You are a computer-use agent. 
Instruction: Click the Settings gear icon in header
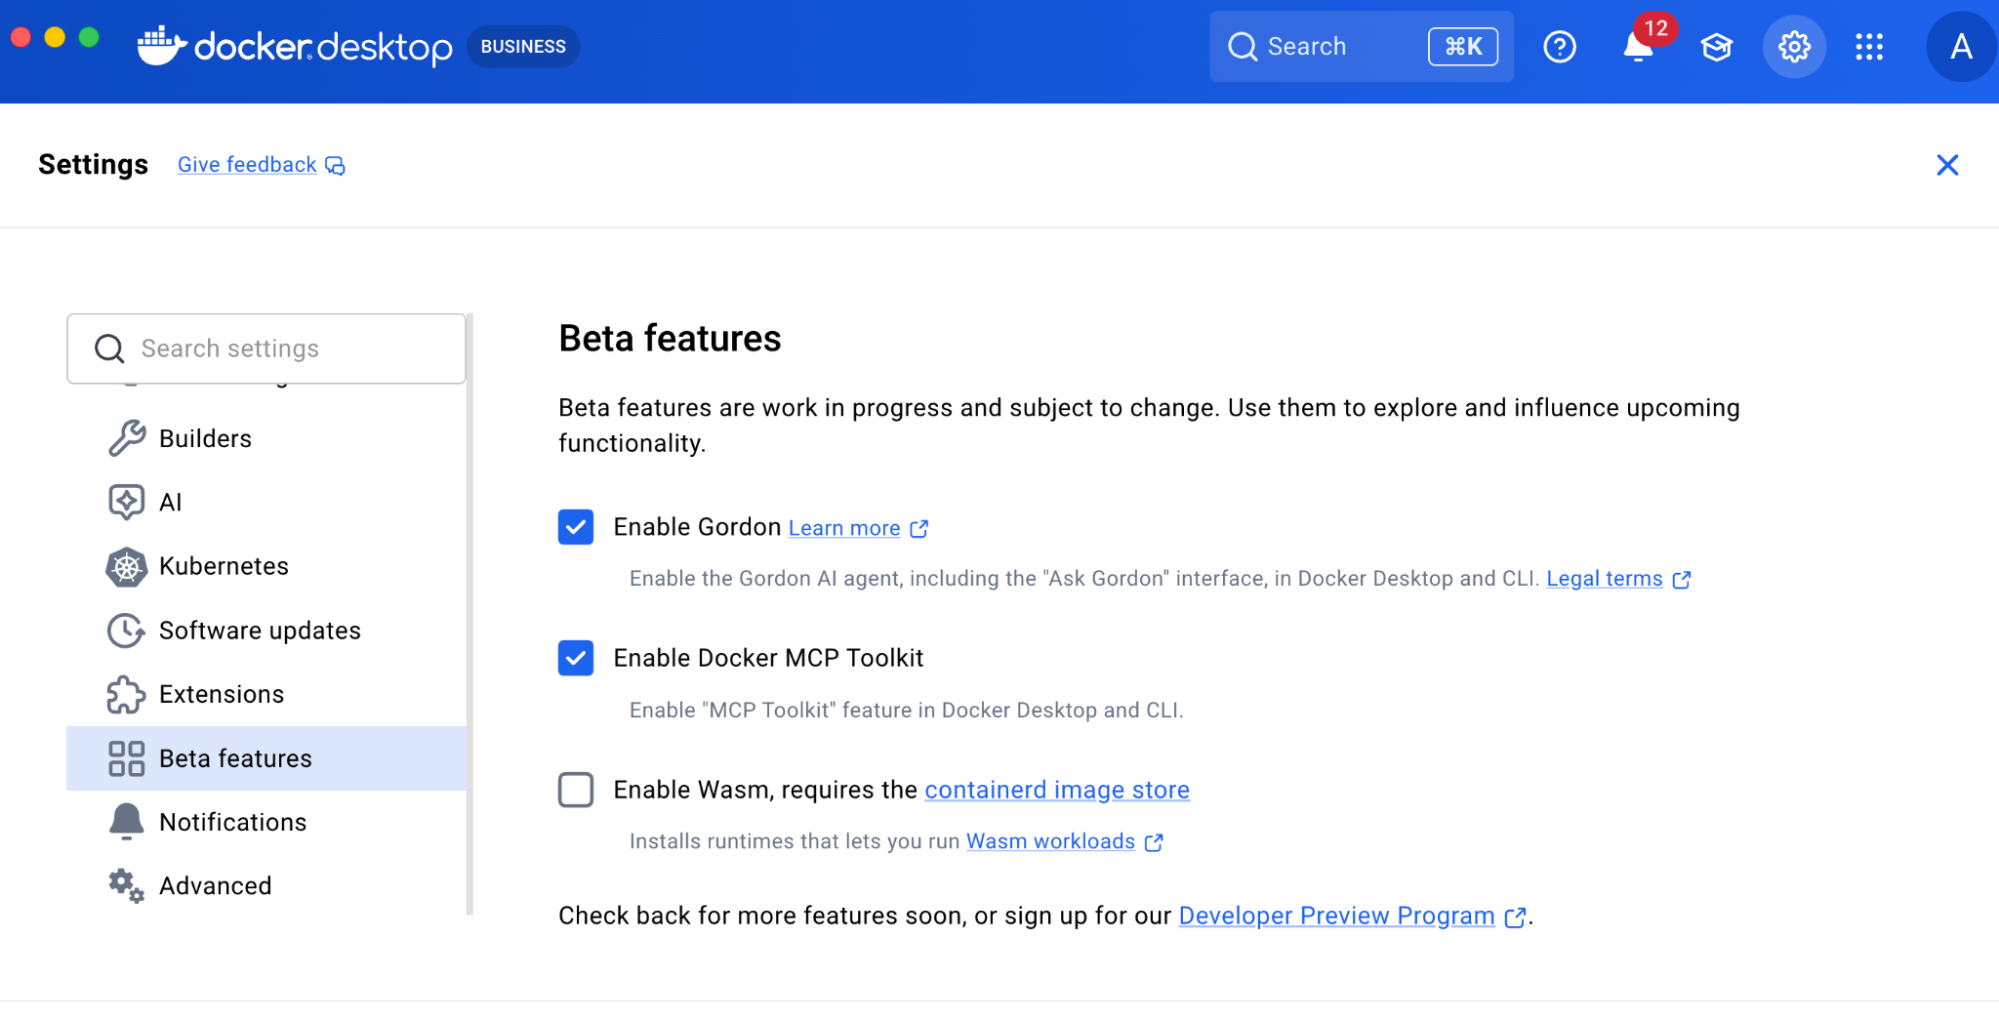[1794, 47]
